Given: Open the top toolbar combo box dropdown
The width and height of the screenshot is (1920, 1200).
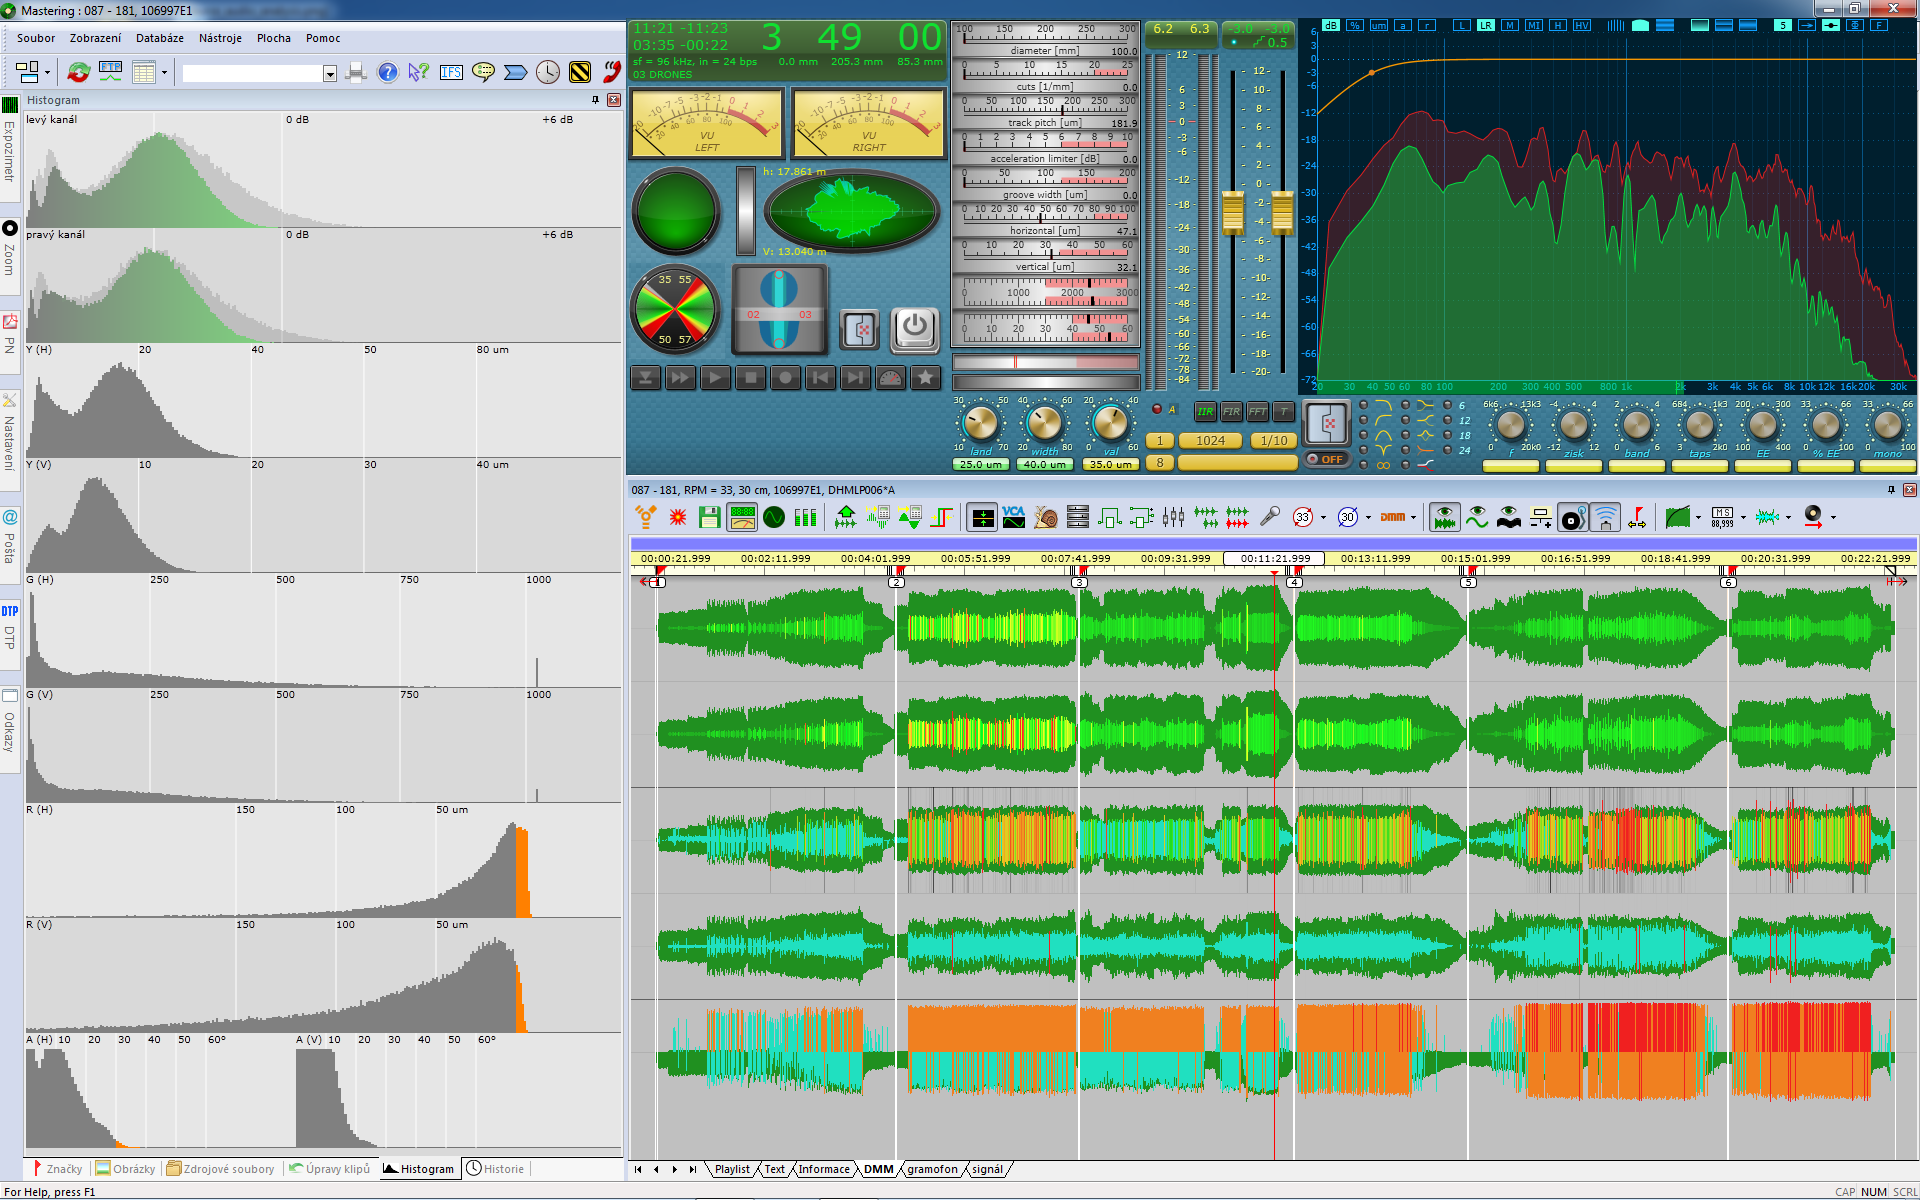Looking at the screenshot, I should pyautogui.click(x=329, y=73).
